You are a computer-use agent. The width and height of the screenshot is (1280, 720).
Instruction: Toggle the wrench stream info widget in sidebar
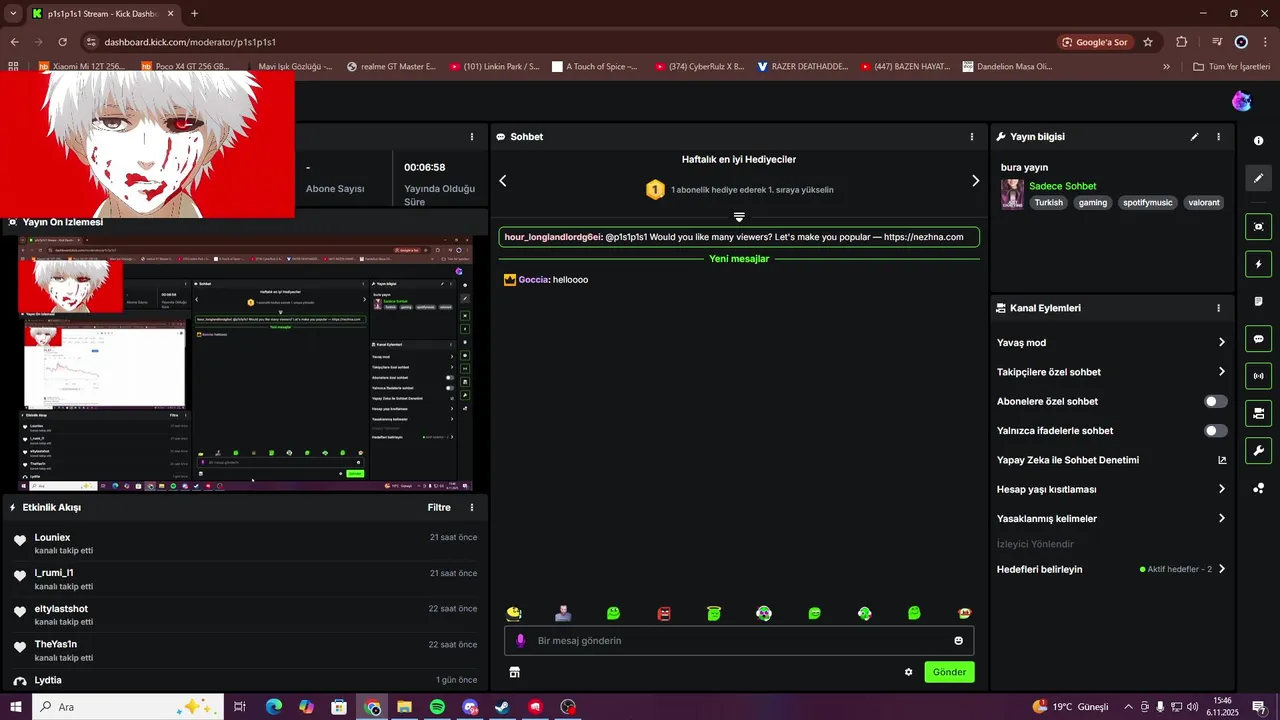pyautogui.click(x=1258, y=450)
